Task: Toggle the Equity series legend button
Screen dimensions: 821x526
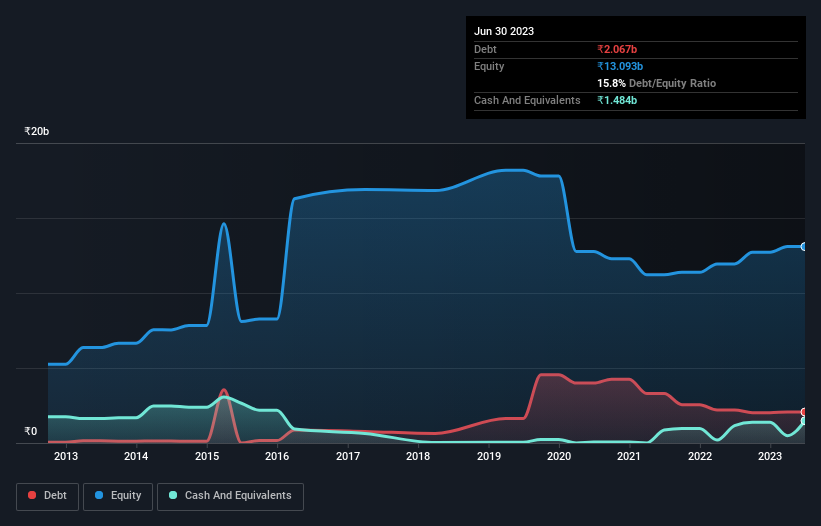Action: [x=118, y=496]
